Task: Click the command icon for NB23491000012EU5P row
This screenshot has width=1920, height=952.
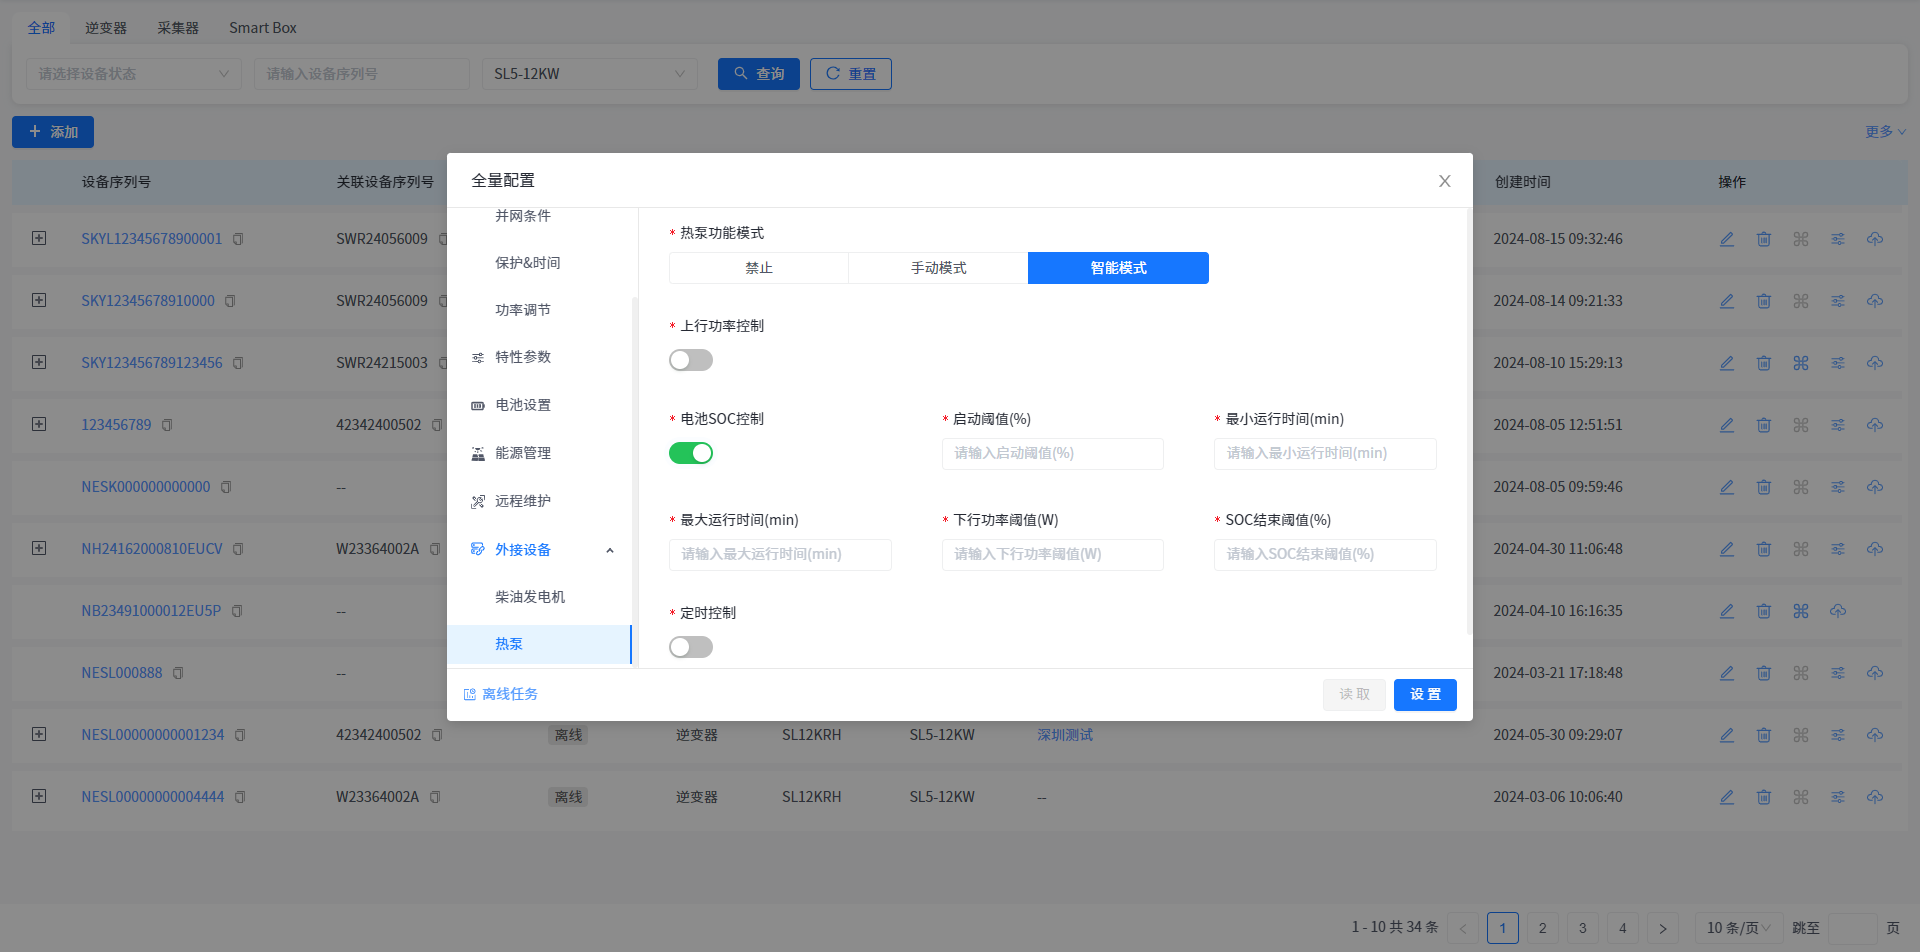Action: (1801, 611)
